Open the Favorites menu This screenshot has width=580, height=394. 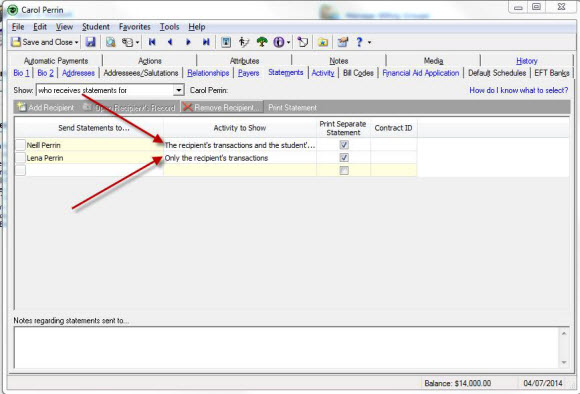[135, 27]
